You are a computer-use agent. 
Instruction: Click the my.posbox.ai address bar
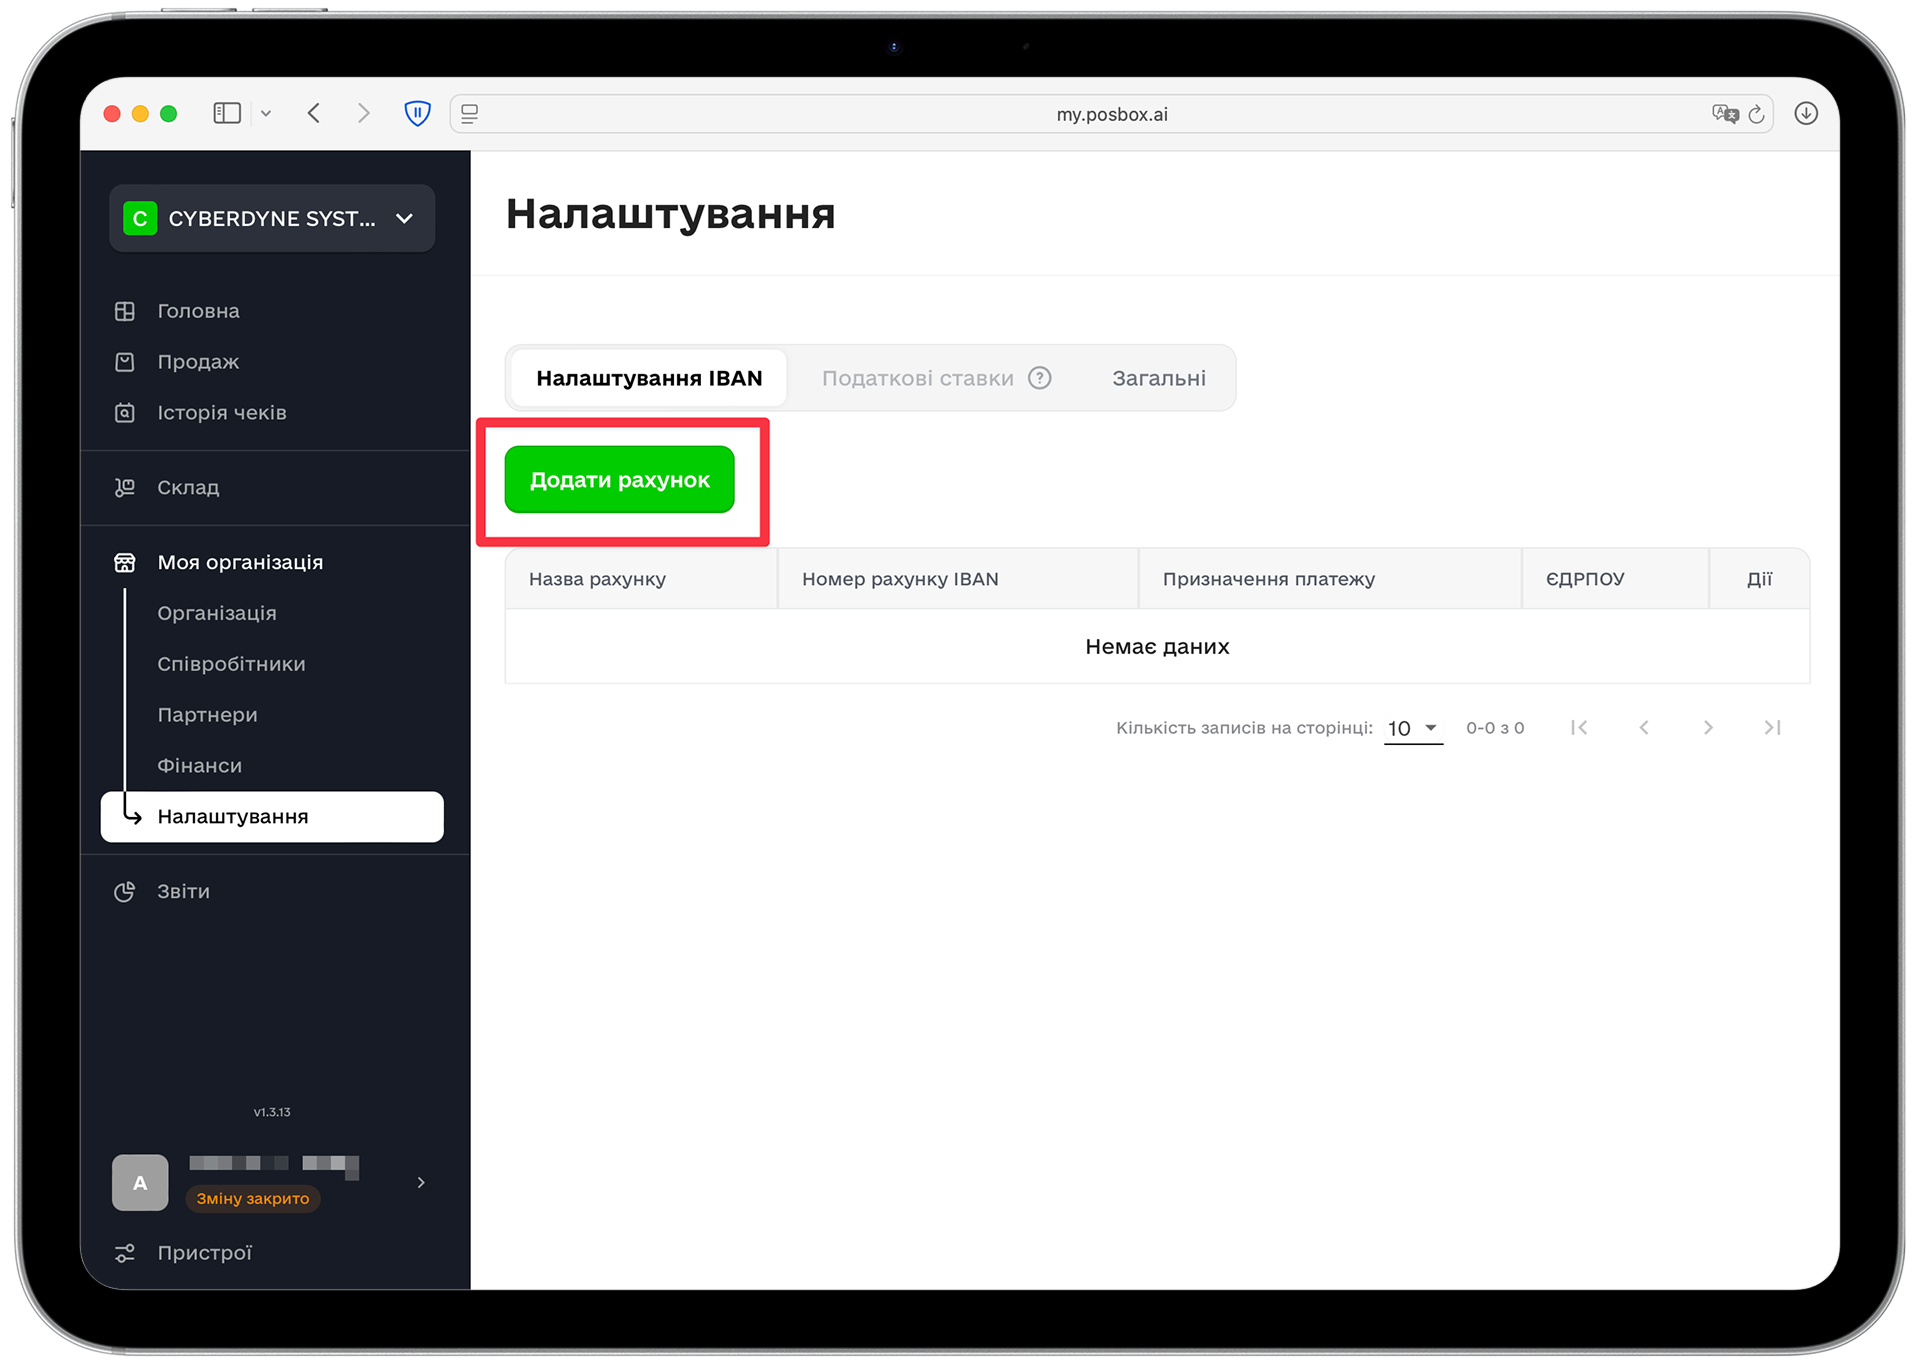click(1111, 114)
